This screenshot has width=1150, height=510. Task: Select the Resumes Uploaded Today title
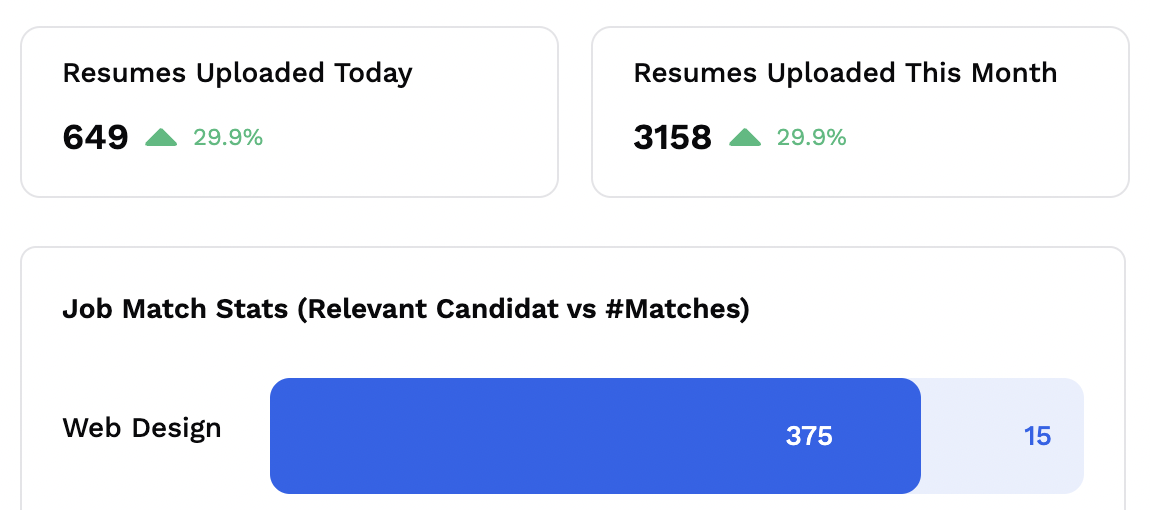coord(237,73)
